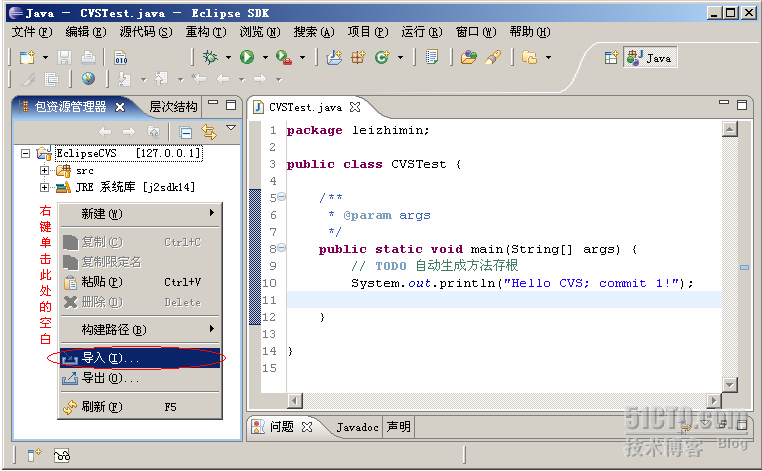762x471 pixels.
Task: Click the Open Type icon in toolbar
Action: coord(468,57)
